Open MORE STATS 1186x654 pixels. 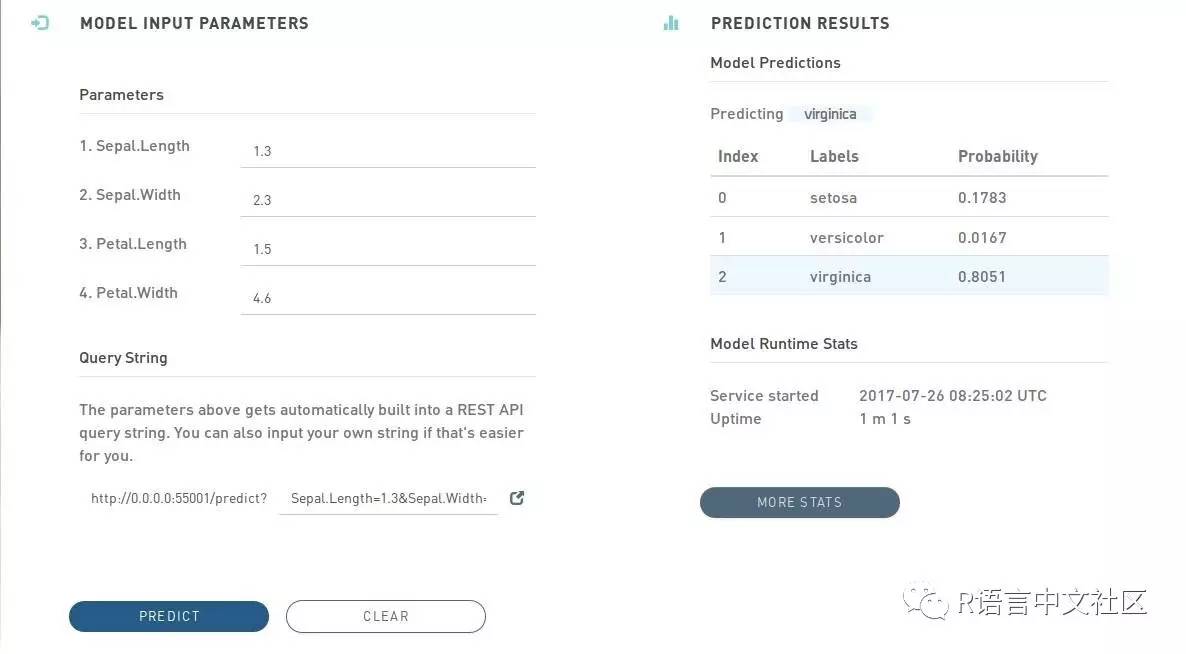pos(799,502)
